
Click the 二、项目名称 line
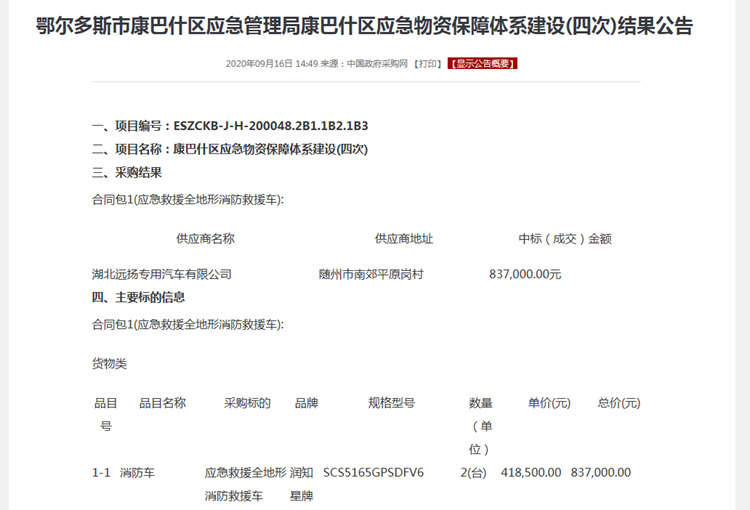point(230,149)
